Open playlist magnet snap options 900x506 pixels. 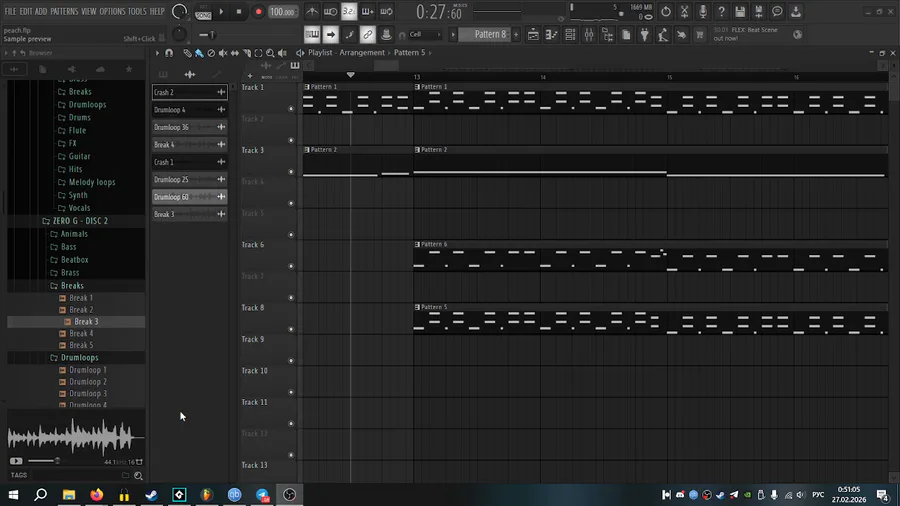click(x=169, y=53)
